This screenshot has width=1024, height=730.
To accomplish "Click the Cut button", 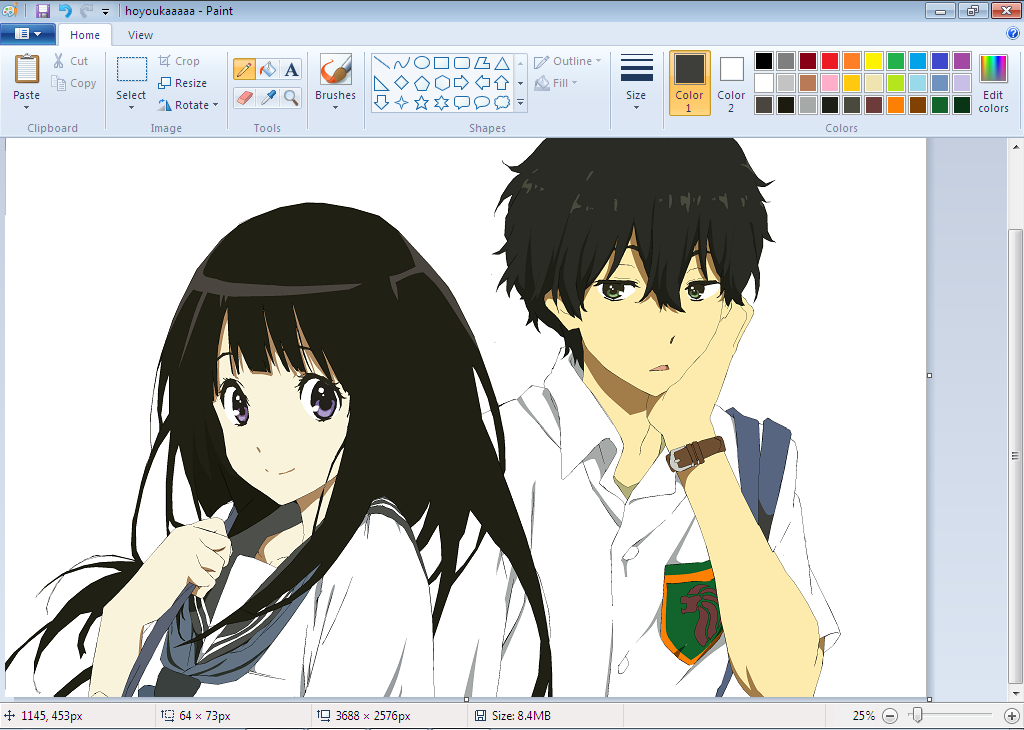I will coord(71,61).
